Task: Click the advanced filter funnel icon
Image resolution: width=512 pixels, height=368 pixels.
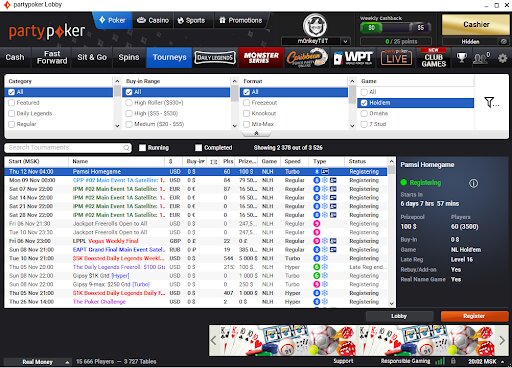Action: (x=491, y=102)
